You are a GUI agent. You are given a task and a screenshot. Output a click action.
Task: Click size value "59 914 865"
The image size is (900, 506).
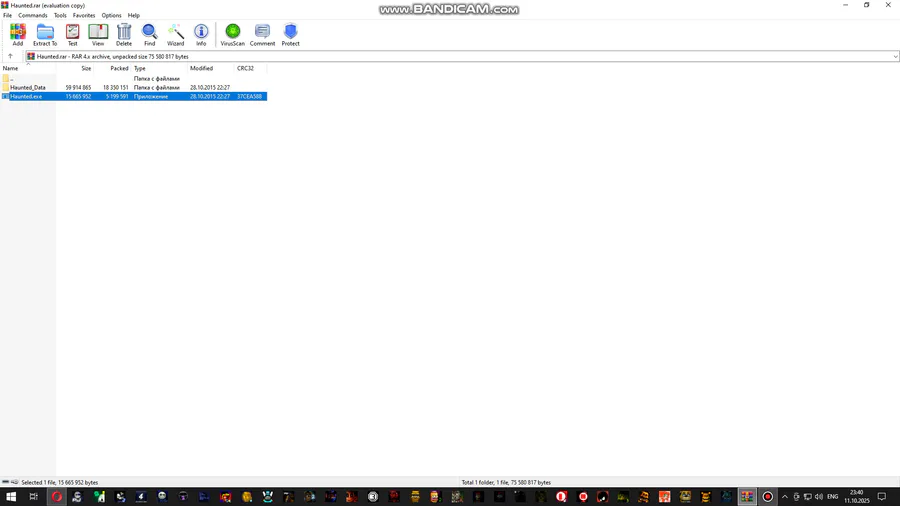(78, 88)
